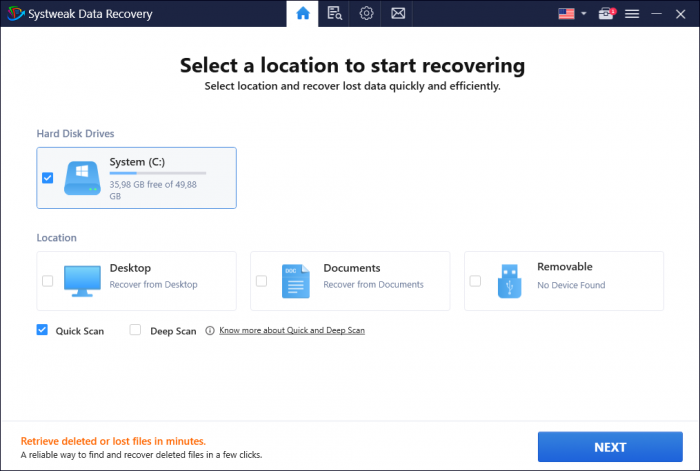Click "35,98 GB free of 49,88 GB" text
The width and height of the screenshot is (700, 471).
coord(153,190)
